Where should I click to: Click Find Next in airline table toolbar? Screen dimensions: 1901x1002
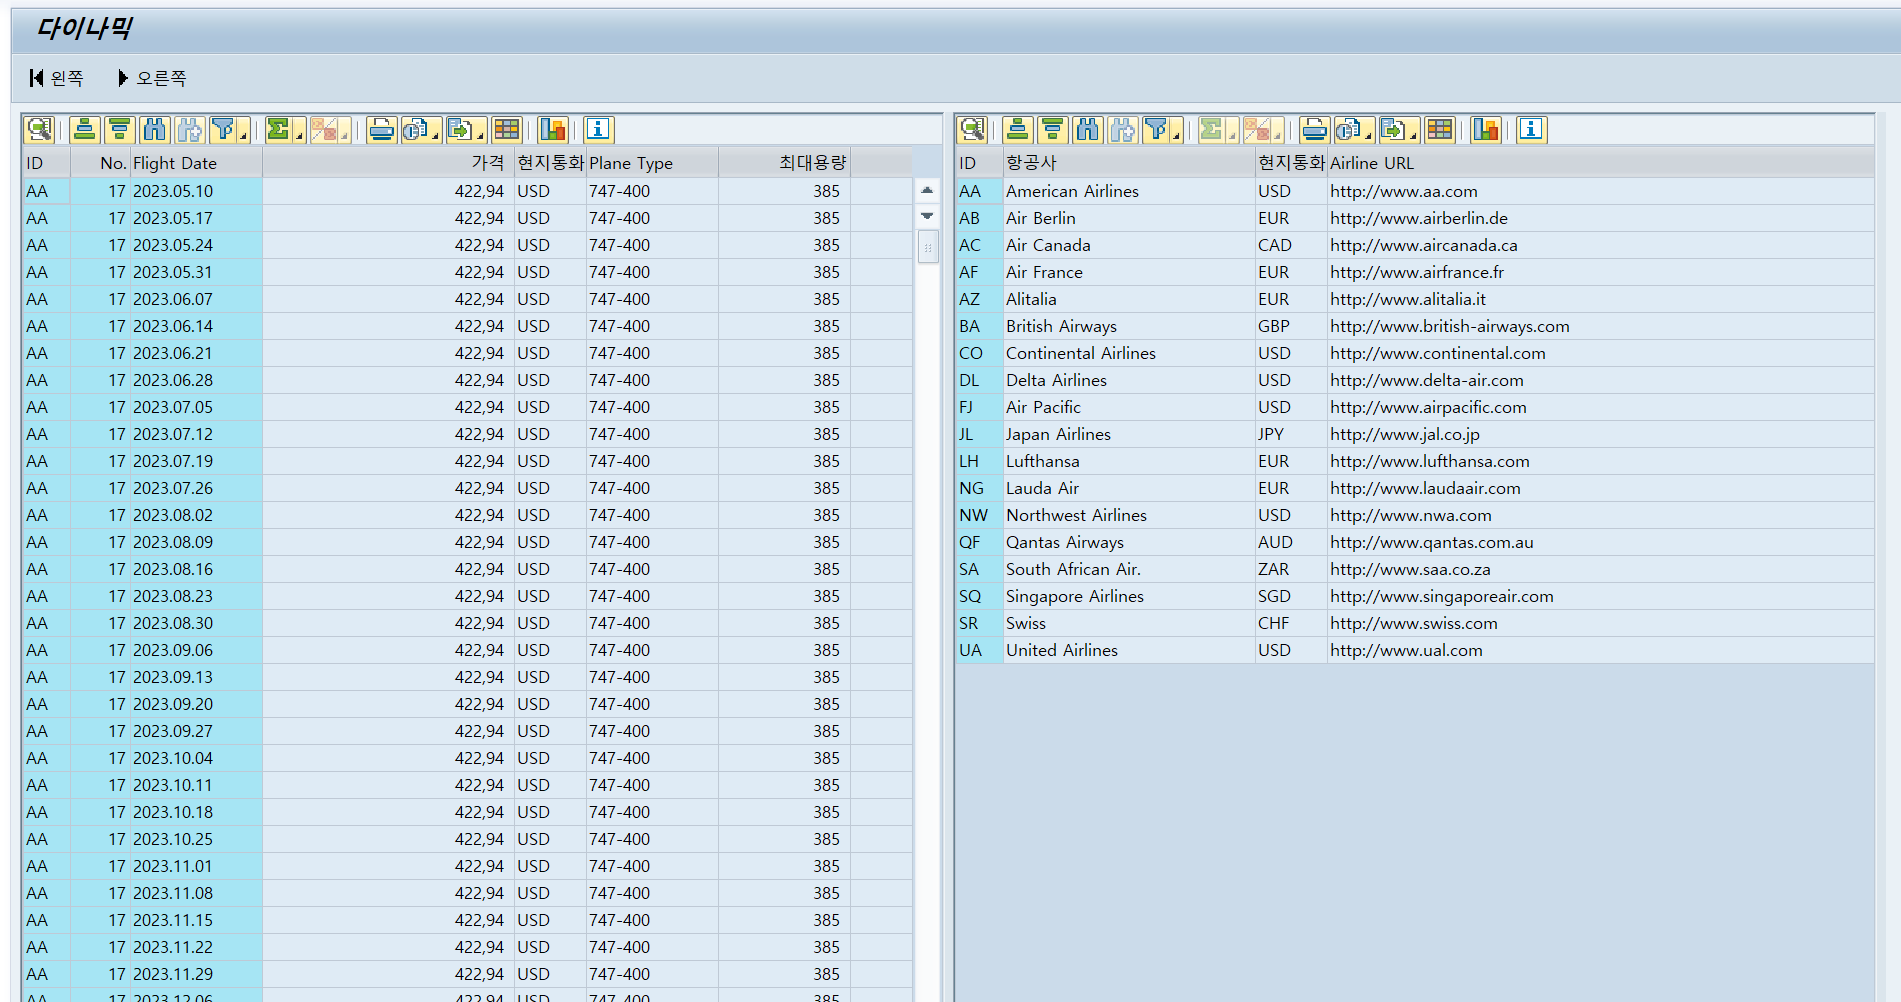[1123, 129]
